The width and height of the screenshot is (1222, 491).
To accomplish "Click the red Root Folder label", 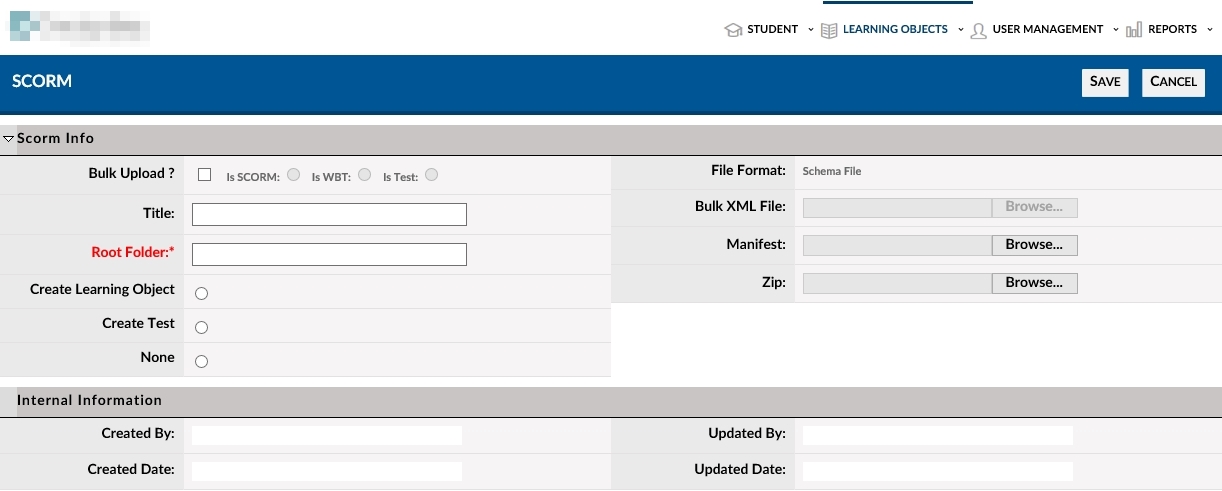I will pos(133,253).
